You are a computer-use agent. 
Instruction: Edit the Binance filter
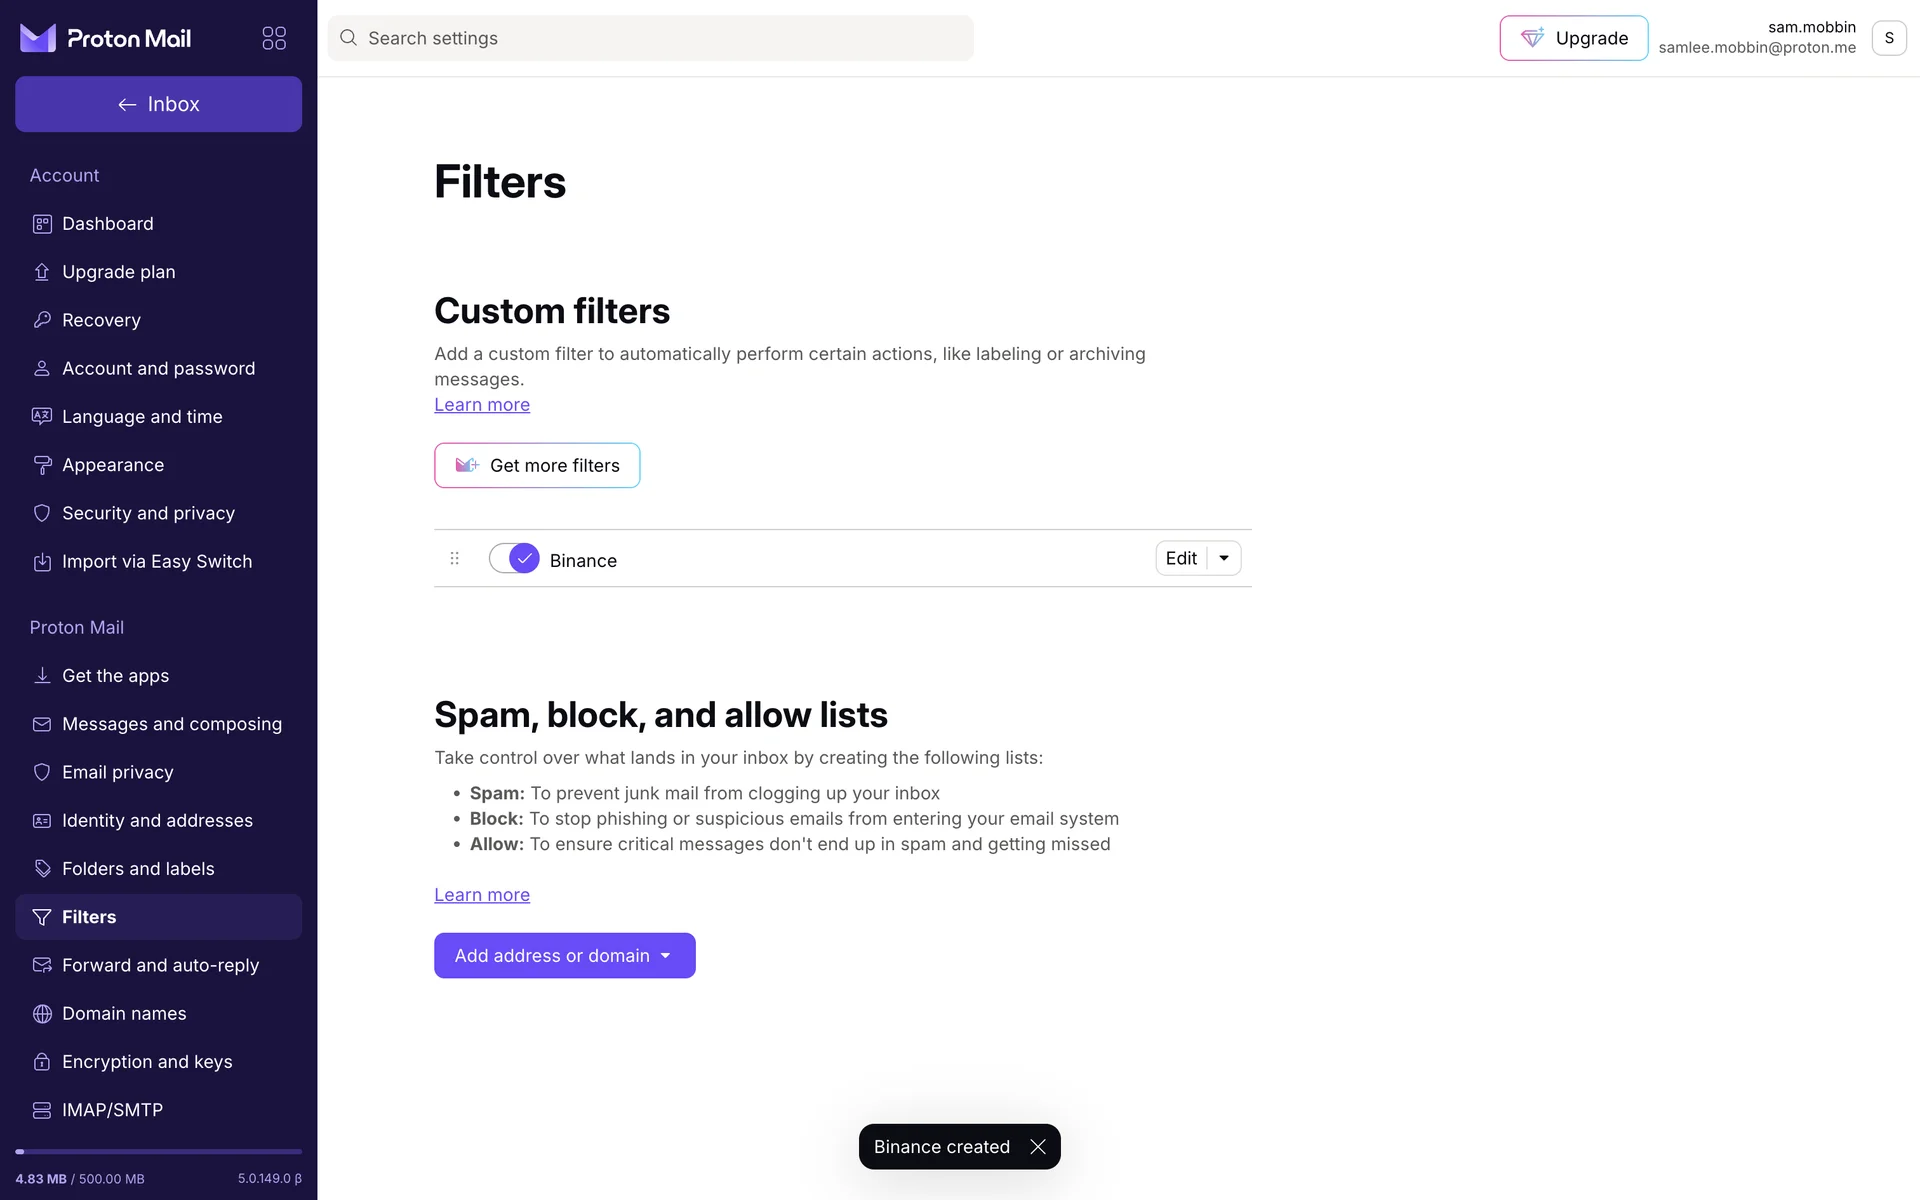coord(1181,558)
